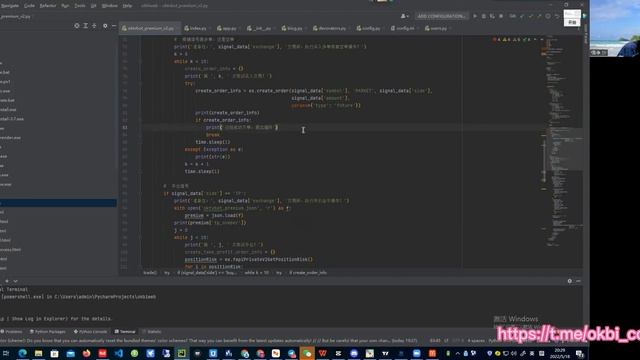Collapse all nodes in Project panel

click(x=94, y=26)
